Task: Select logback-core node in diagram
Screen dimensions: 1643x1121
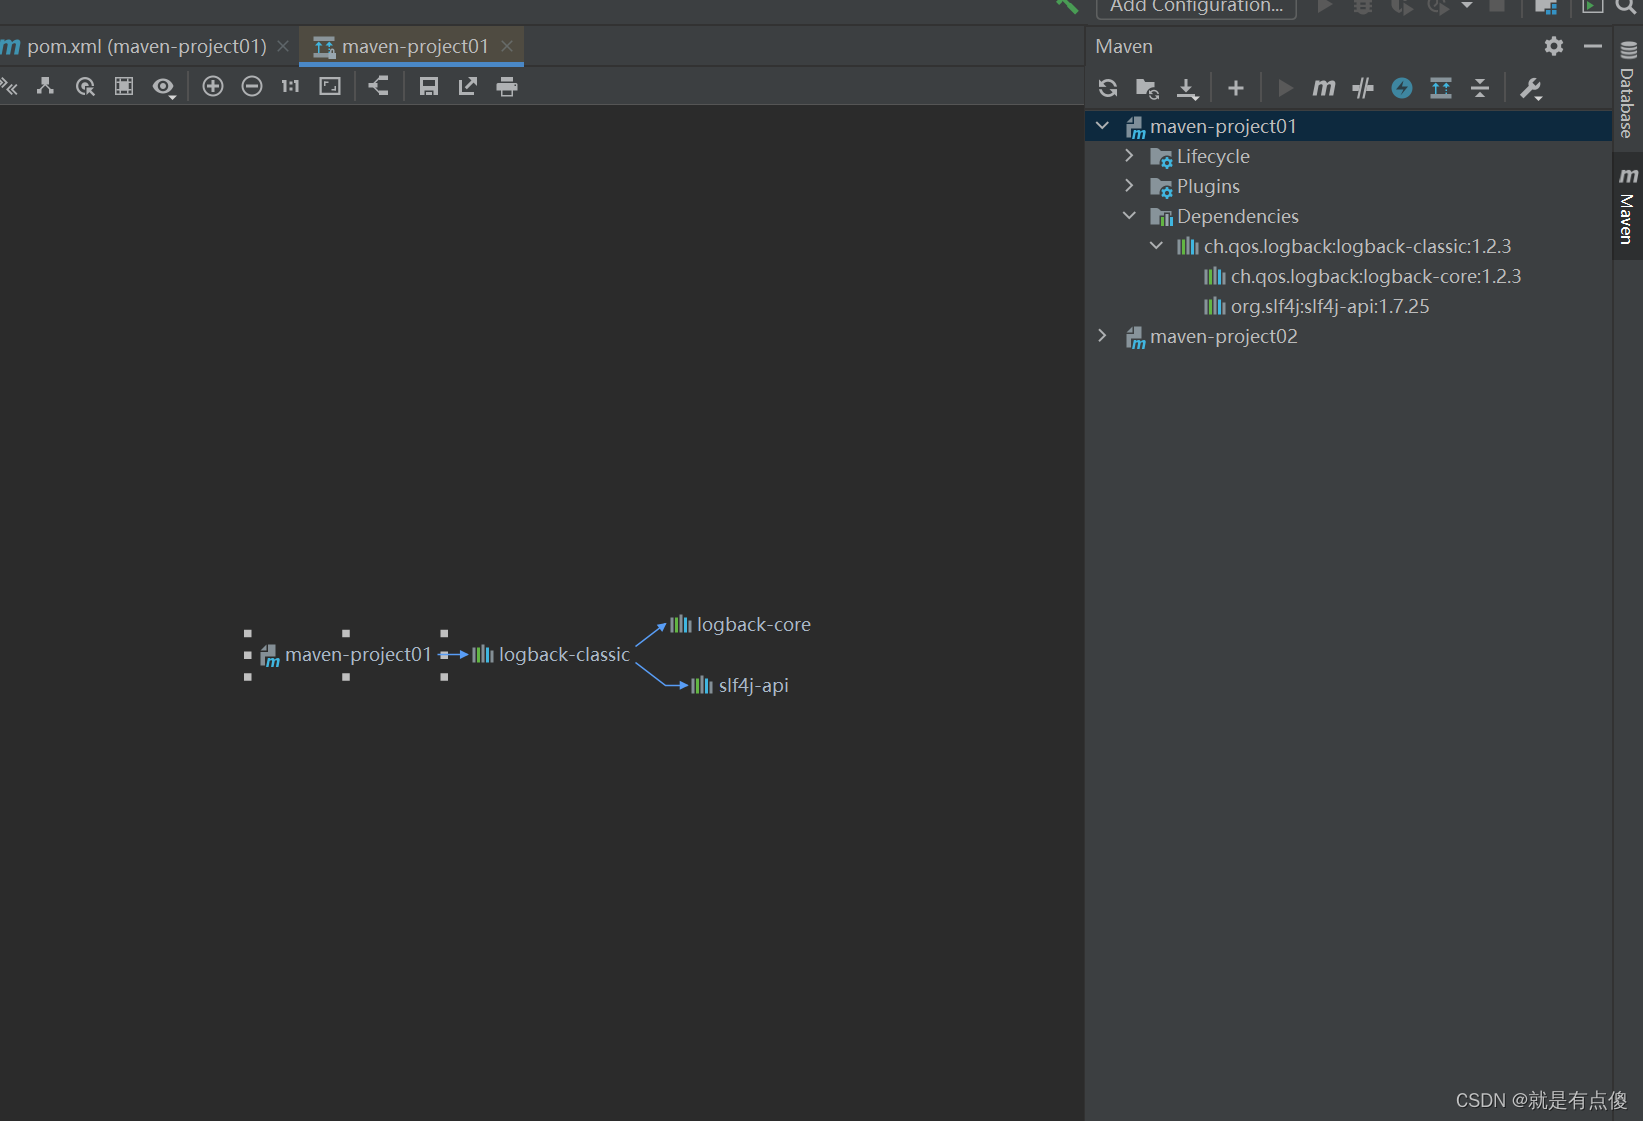Action: [x=740, y=625]
